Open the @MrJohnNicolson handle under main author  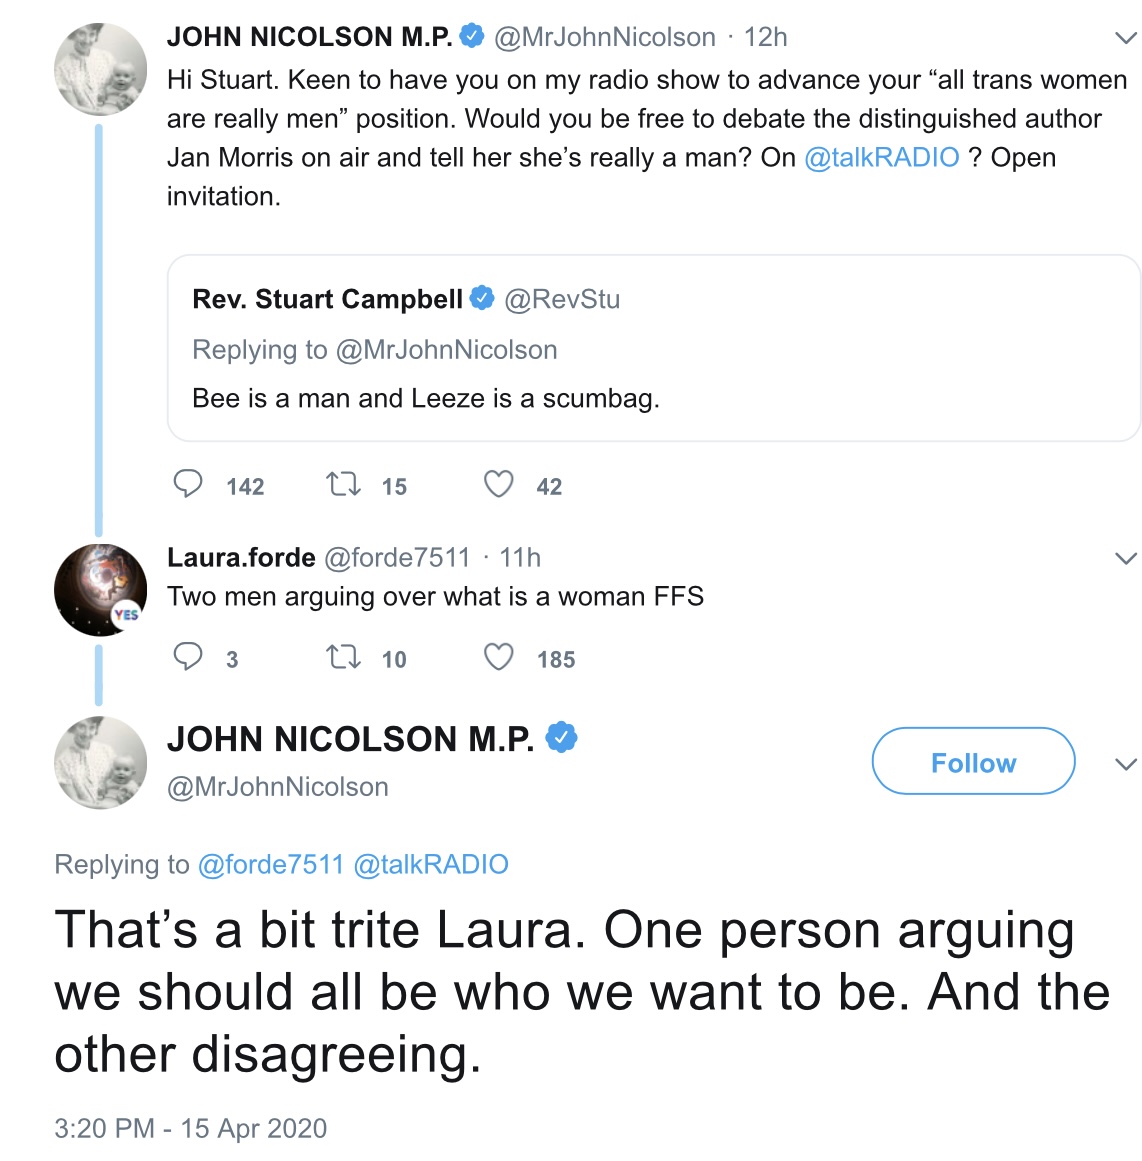[x=277, y=787]
